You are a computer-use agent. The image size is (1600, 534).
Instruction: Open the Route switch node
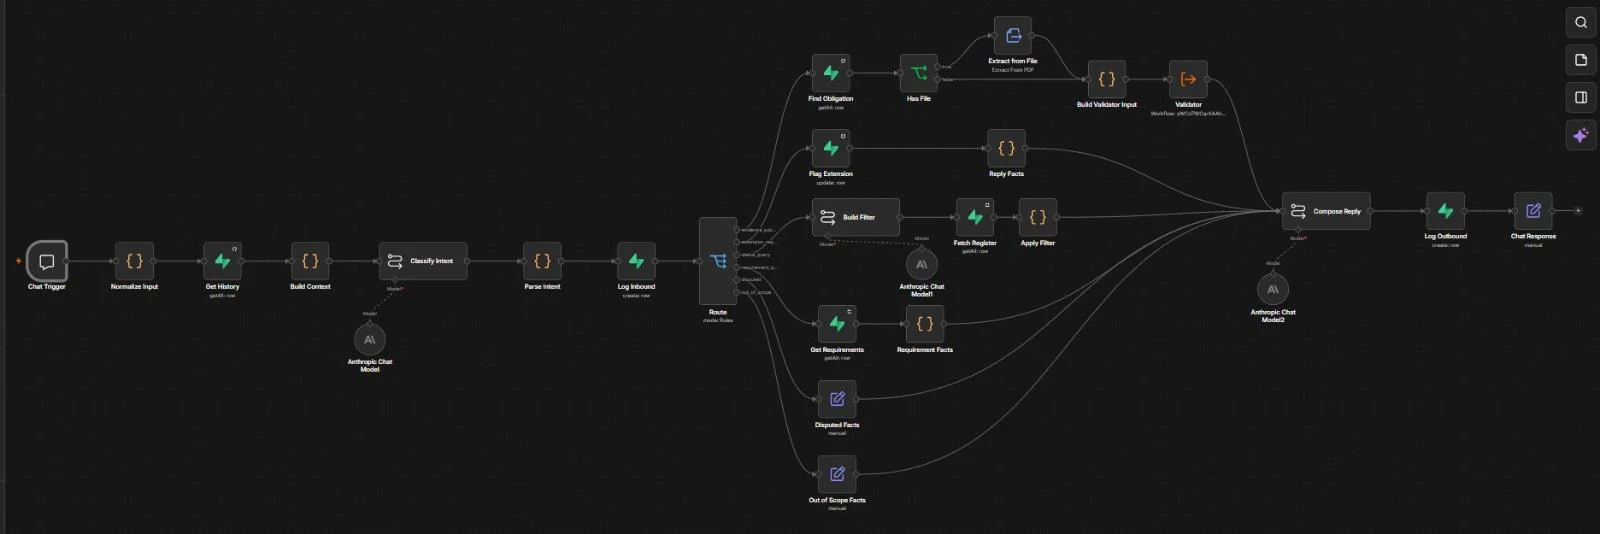(718, 261)
